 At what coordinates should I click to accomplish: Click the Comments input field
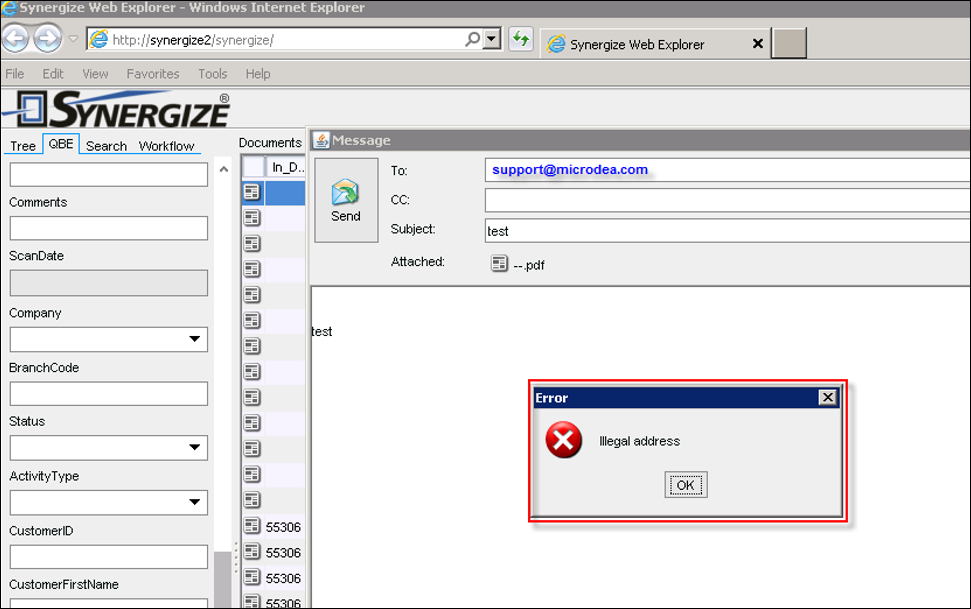coord(108,228)
